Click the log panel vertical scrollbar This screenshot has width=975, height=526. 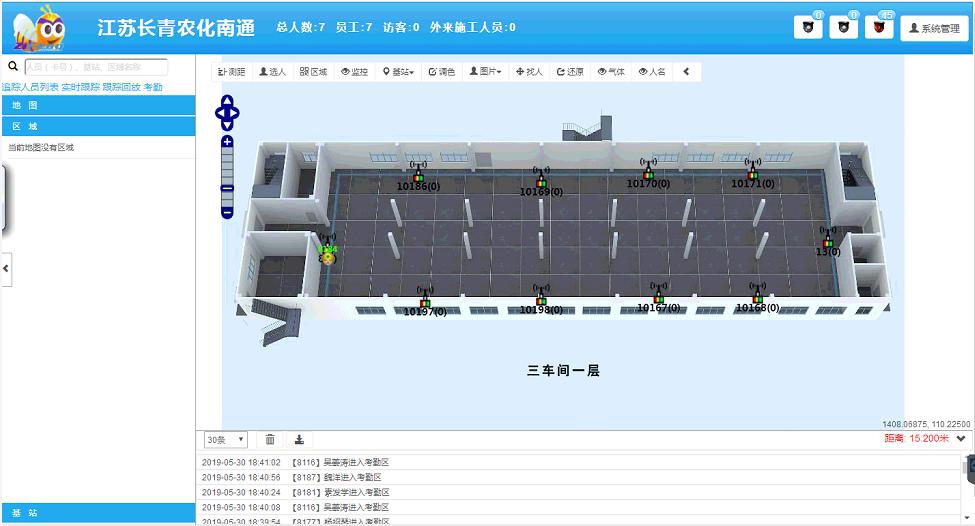point(965,488)
